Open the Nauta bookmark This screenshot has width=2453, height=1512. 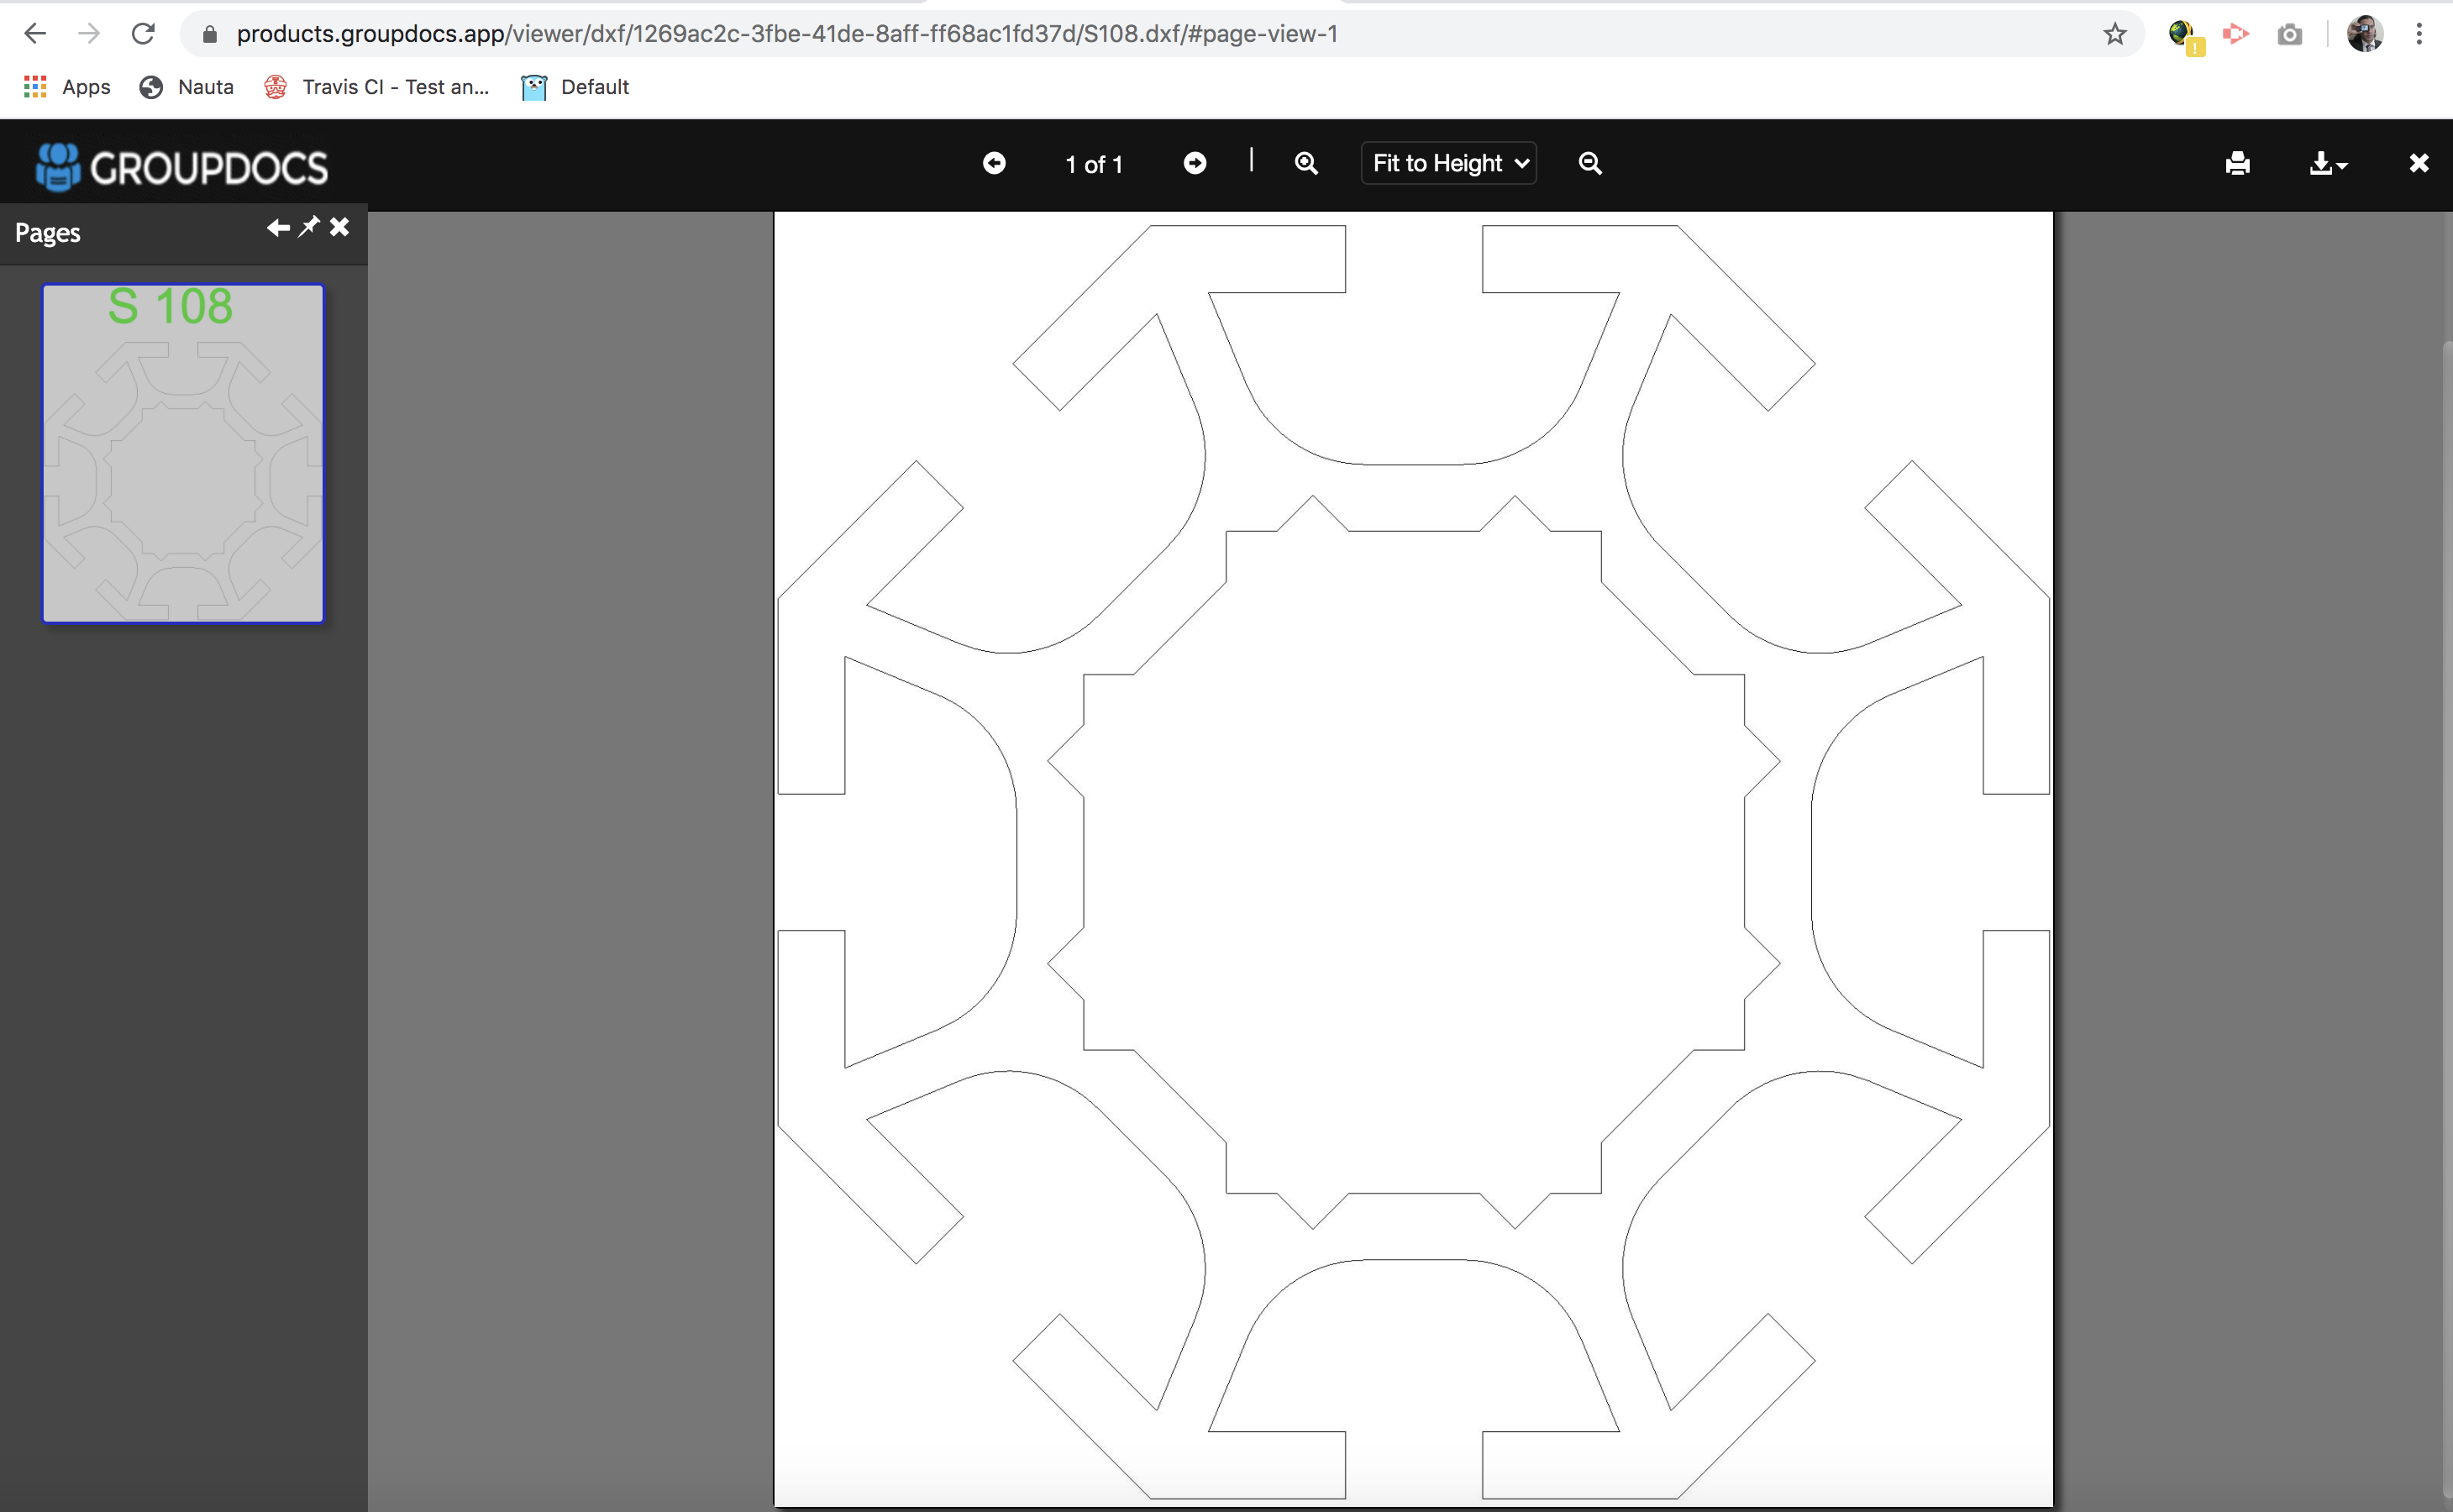click(186, 87)
